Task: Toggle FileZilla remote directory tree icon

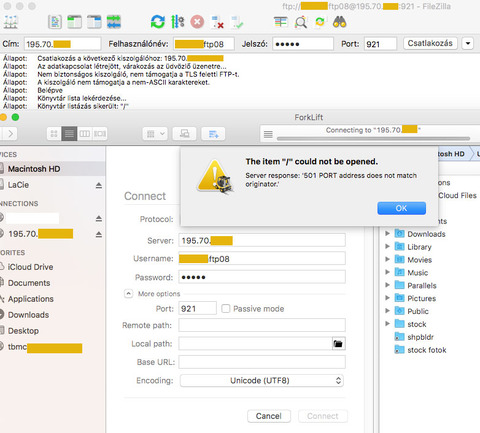Action: [x=94, y=22]
